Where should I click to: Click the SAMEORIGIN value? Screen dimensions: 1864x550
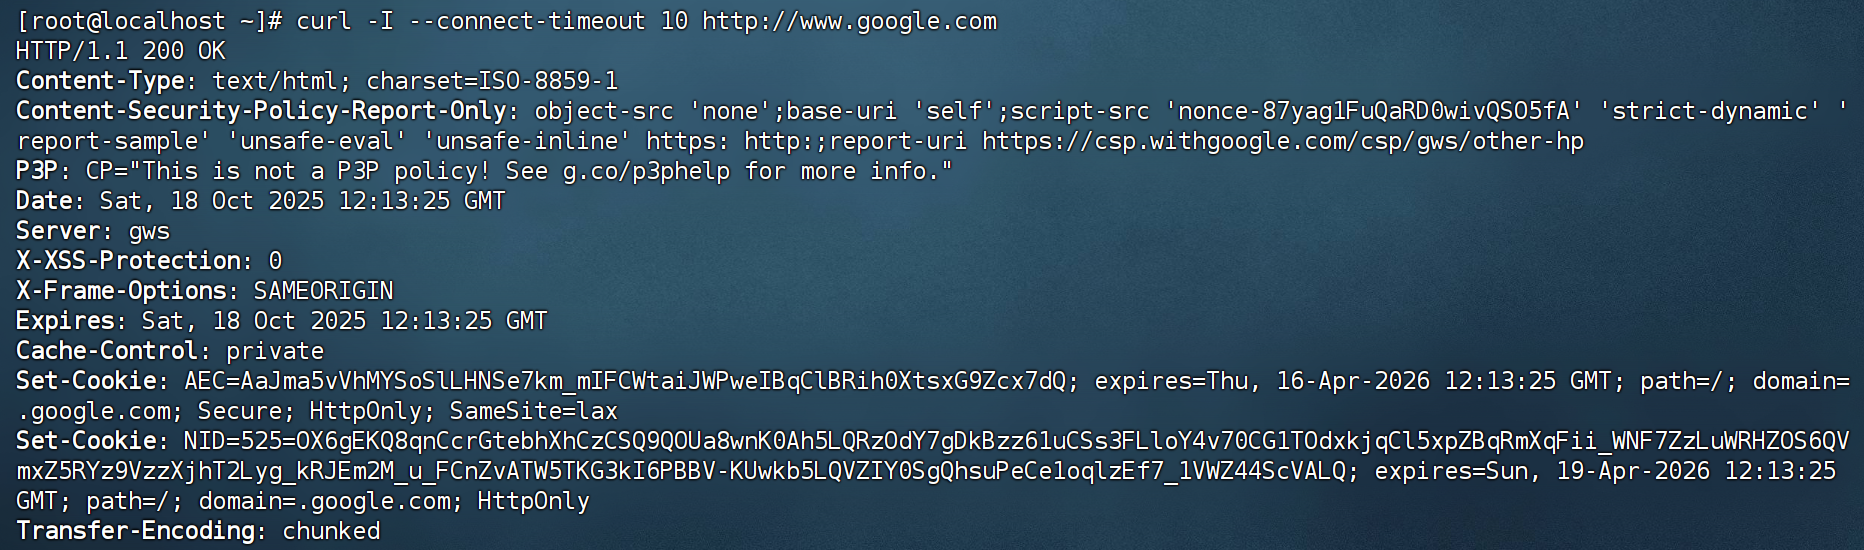(x=323, y=291)
